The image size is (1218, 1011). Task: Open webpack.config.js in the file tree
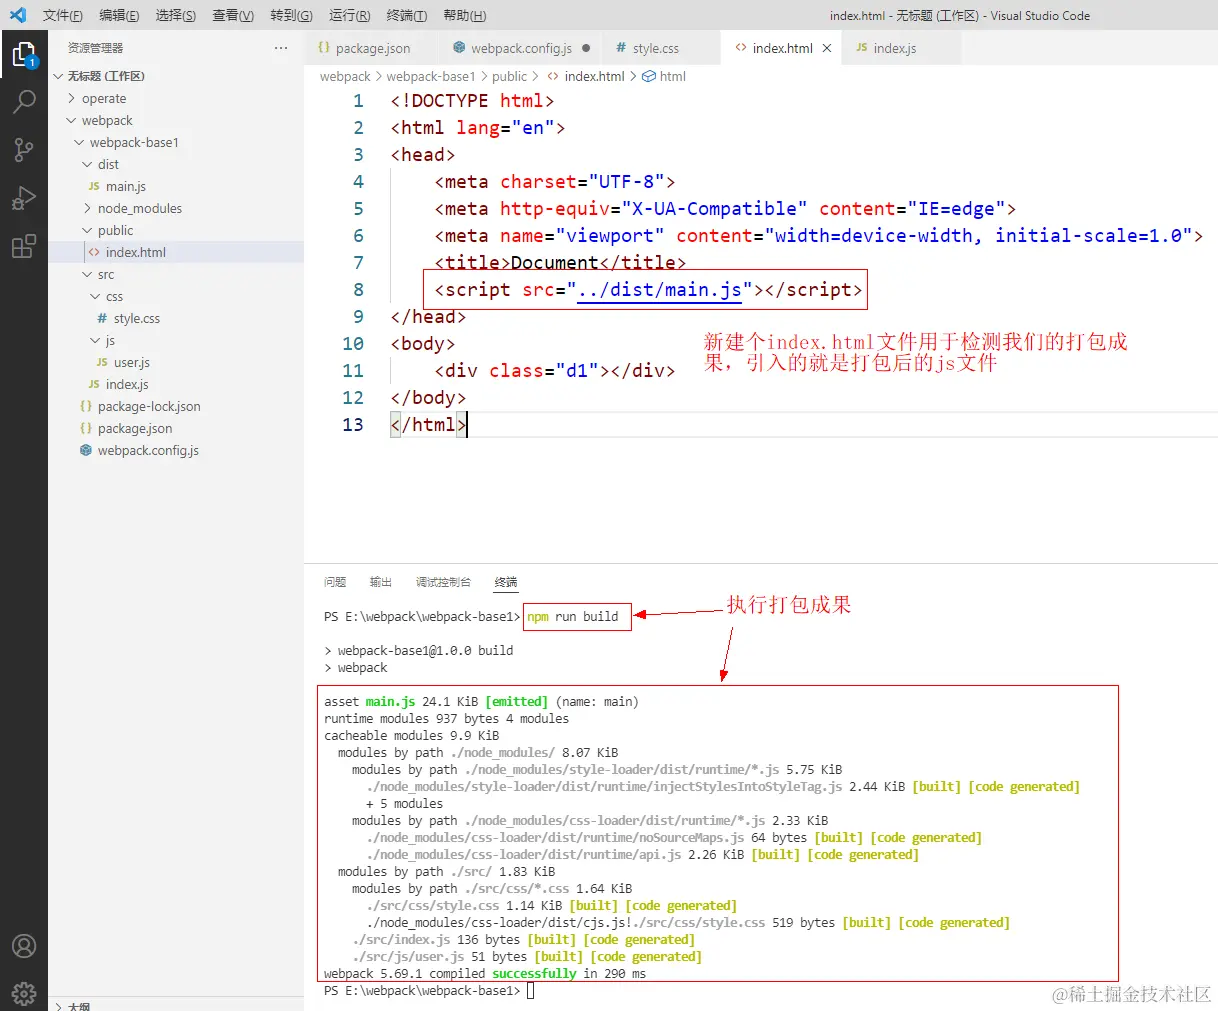(148, 450)
